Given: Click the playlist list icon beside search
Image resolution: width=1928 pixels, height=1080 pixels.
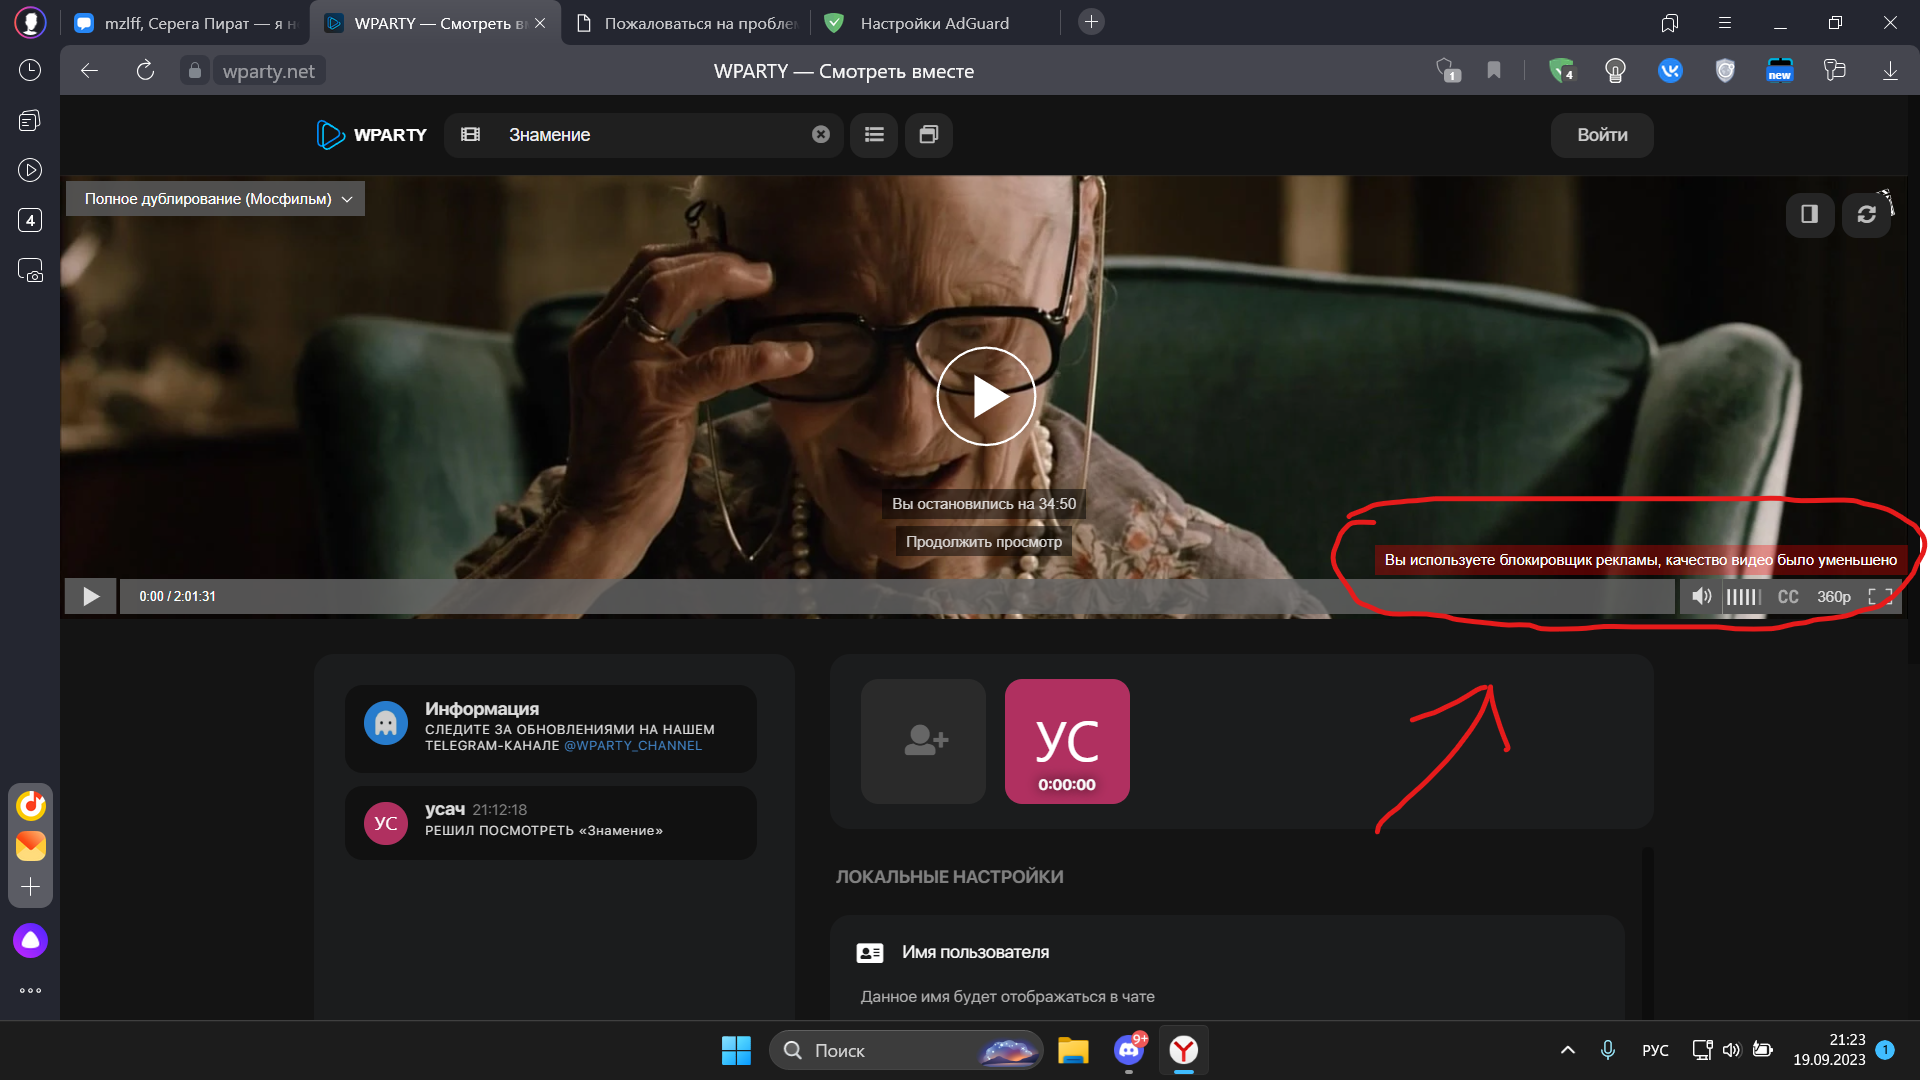Looking at the screenshot, I should 874,135.
